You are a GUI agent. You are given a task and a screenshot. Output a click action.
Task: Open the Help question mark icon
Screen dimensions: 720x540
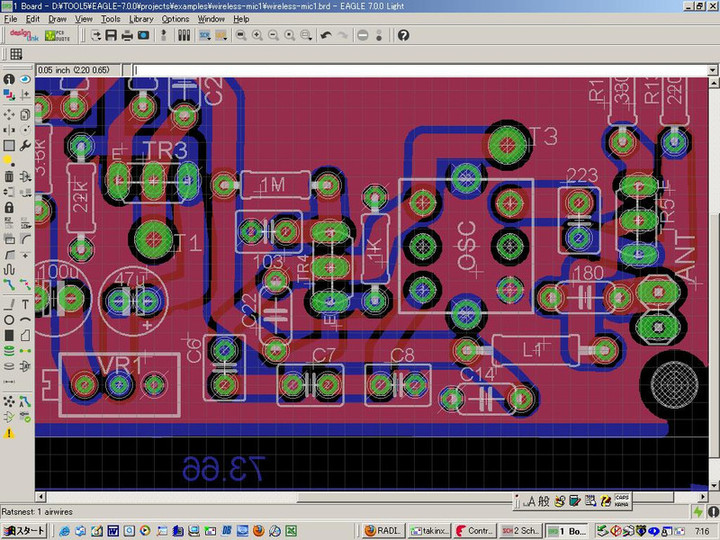coord(403,35)
